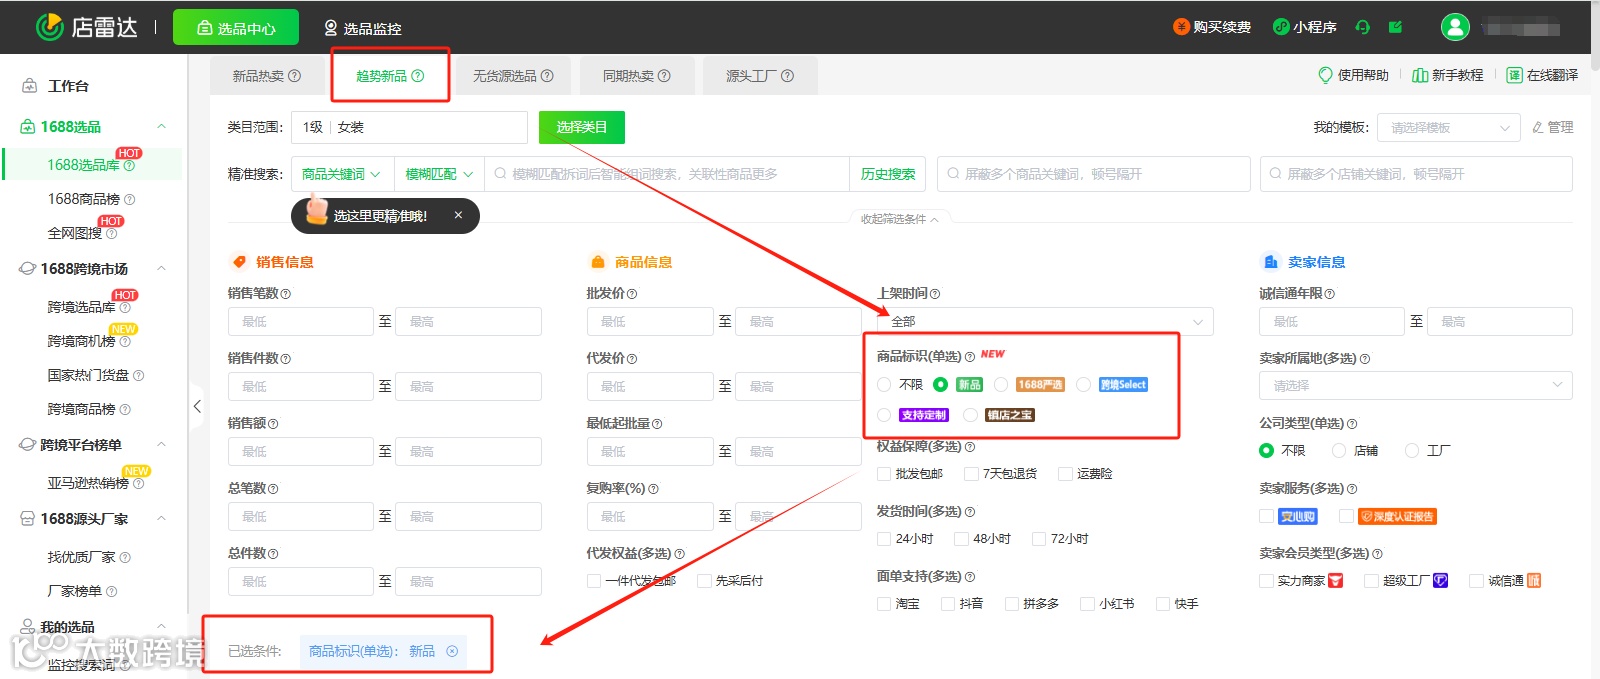Select the 镇店之宝 radio option
Image resolution: width=1600 pixels, height=679 pixels.
point(970,415)
